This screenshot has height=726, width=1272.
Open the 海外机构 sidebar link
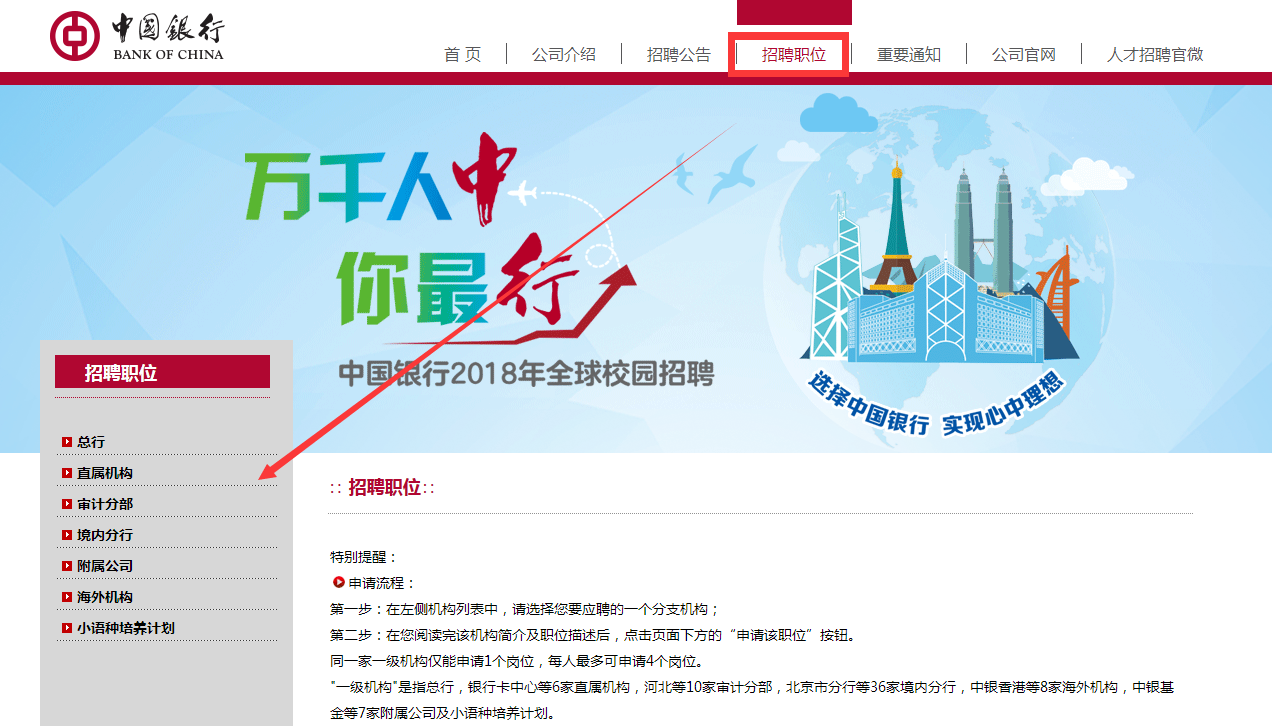tap(105, 597)
